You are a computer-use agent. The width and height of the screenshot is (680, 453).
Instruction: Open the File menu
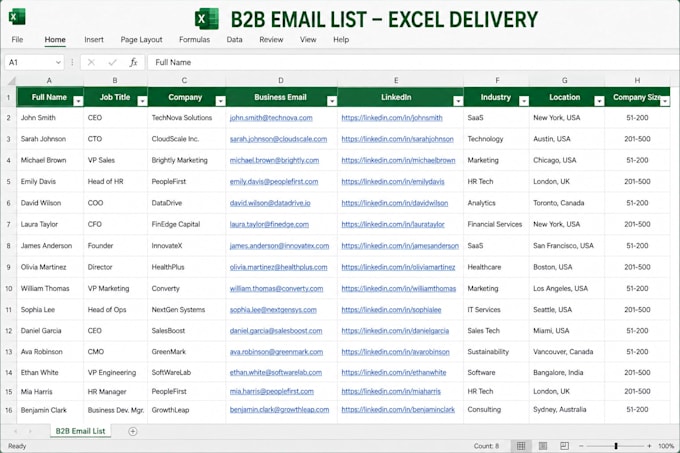coord(17,39)
